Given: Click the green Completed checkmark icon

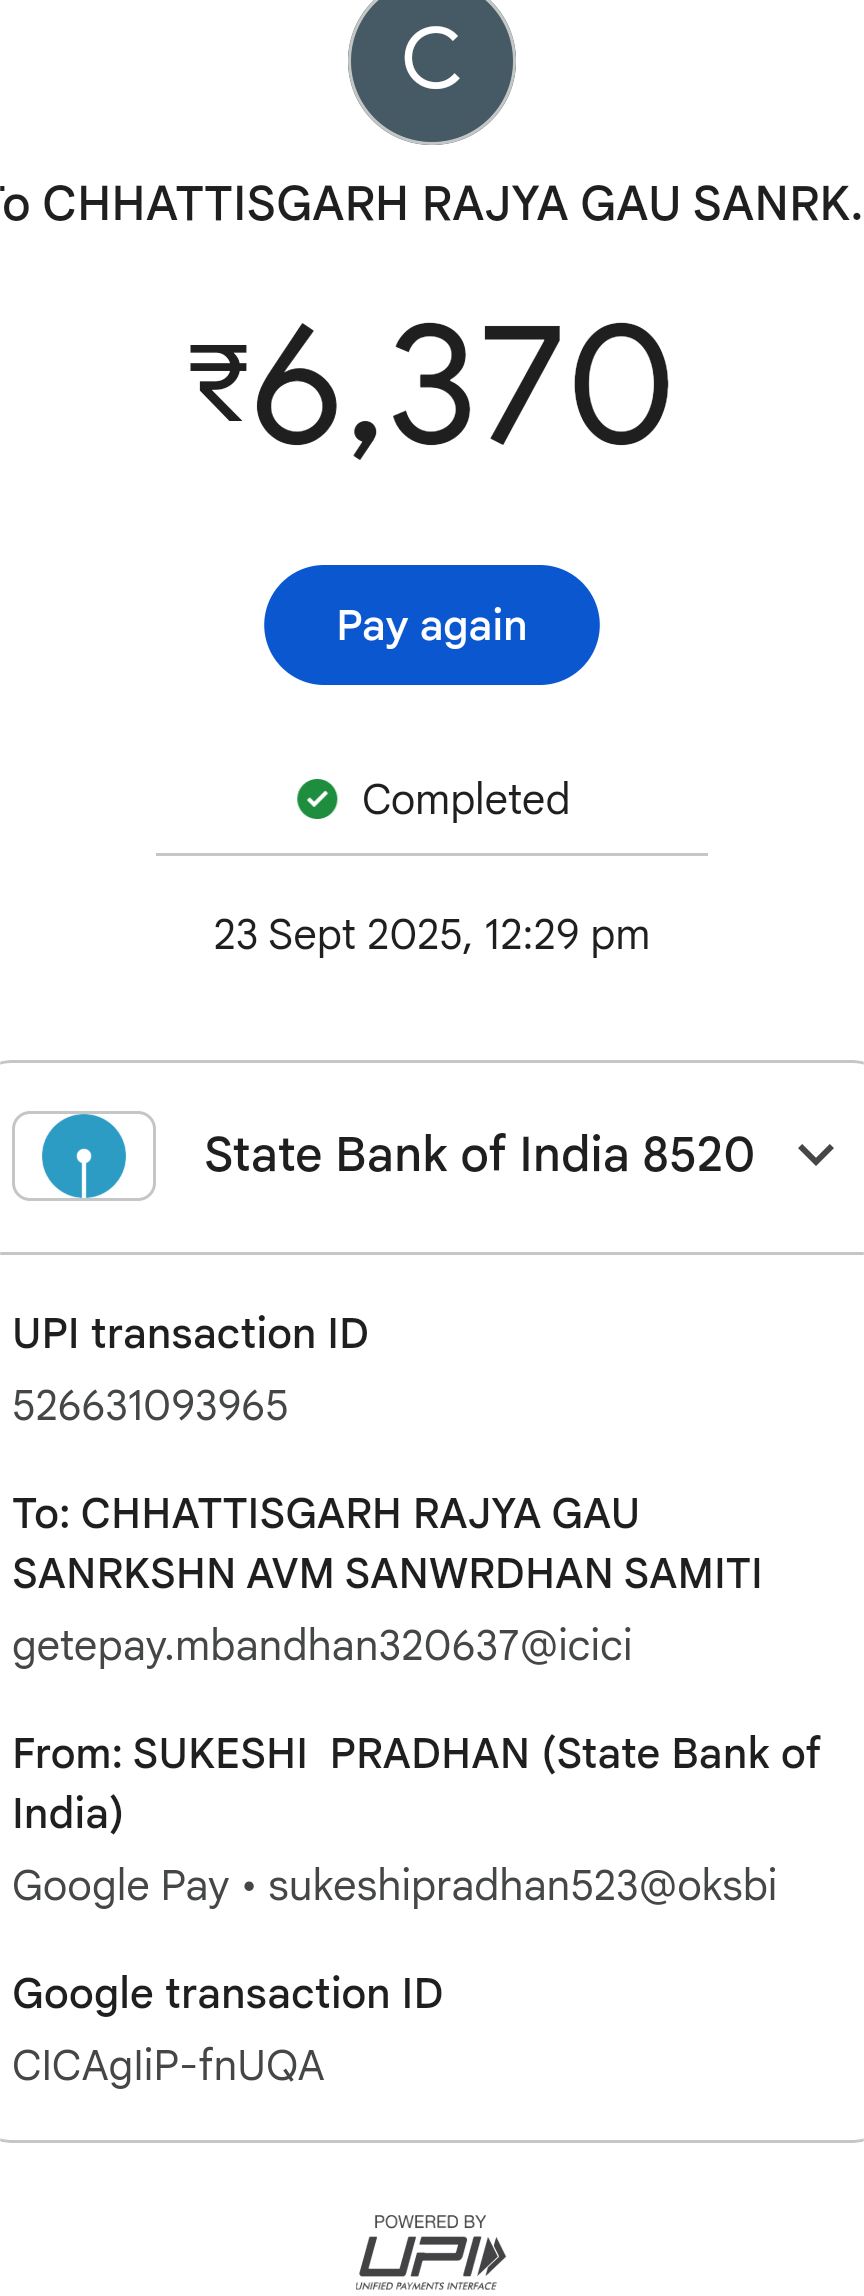Looking at the screenshot, I should (x=317, y=799).
